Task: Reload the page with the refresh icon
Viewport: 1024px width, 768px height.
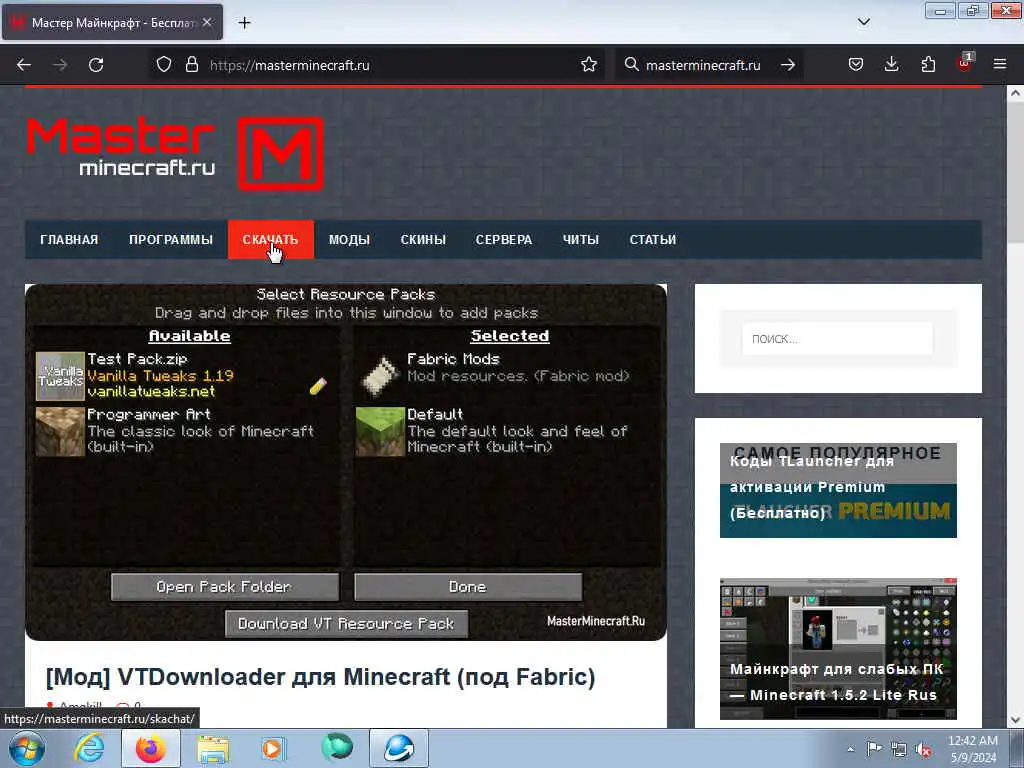Action: 96,65
